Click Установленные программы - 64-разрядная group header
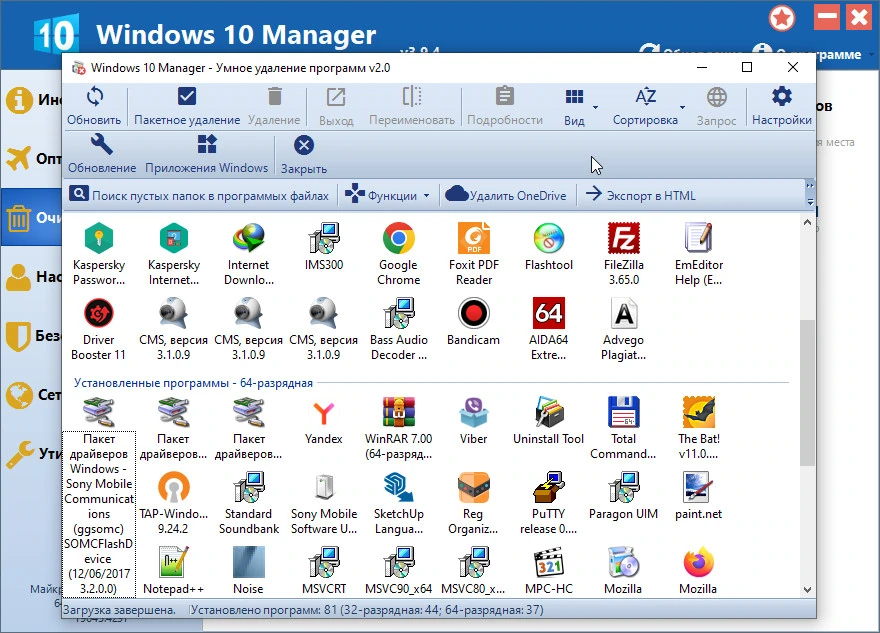This screenshot has width=880, height=633. click(x=193, y=383)
